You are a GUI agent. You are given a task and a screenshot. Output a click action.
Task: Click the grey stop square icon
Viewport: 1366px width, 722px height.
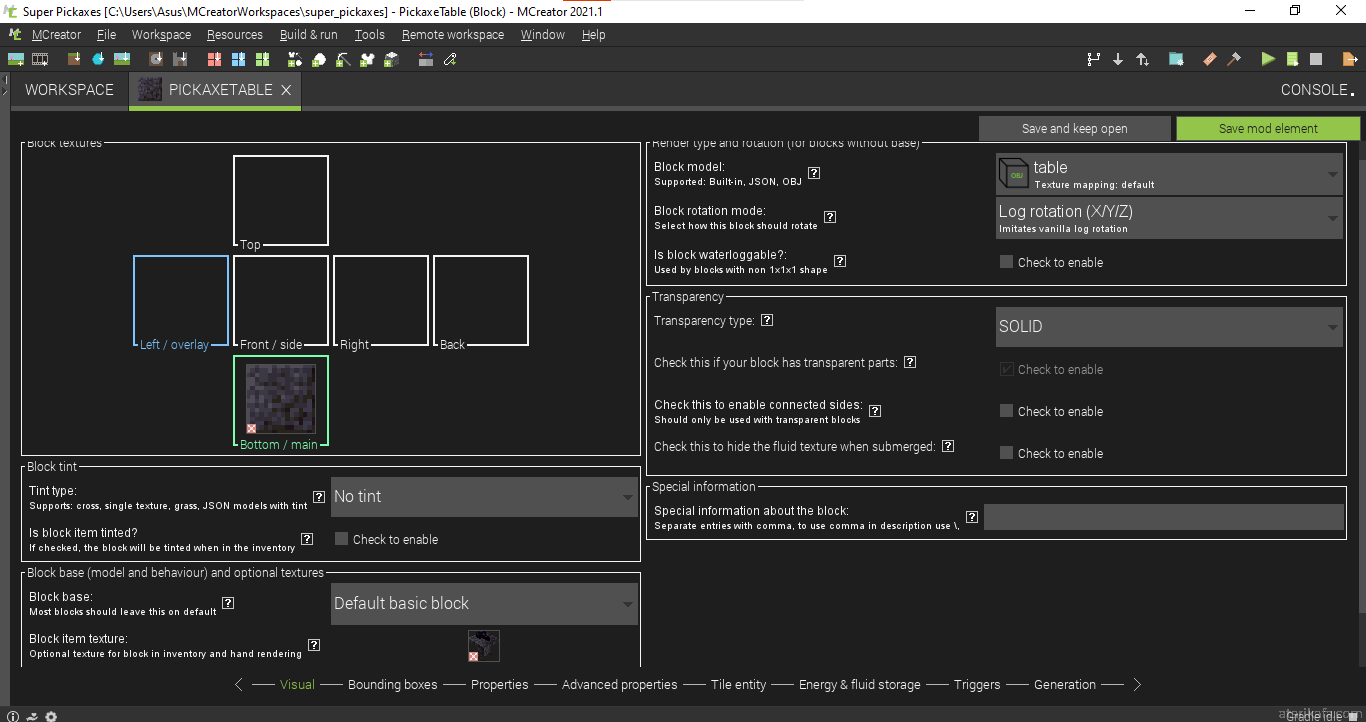1316,59
